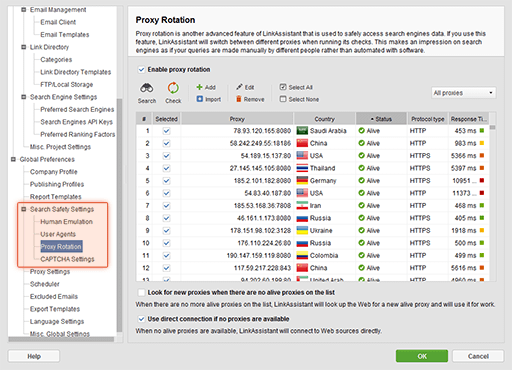Viewport: 512px width, 370px height.
Task: Collapse the Link Directory tree node
Action: 24,47
